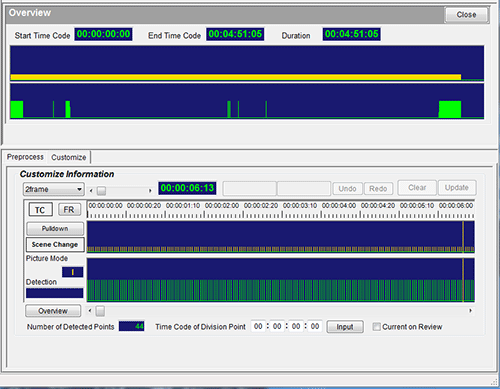The width and height of the screenshot is (500, 389).
Task: Click the Redo button
Action: (x=378, y=189)
